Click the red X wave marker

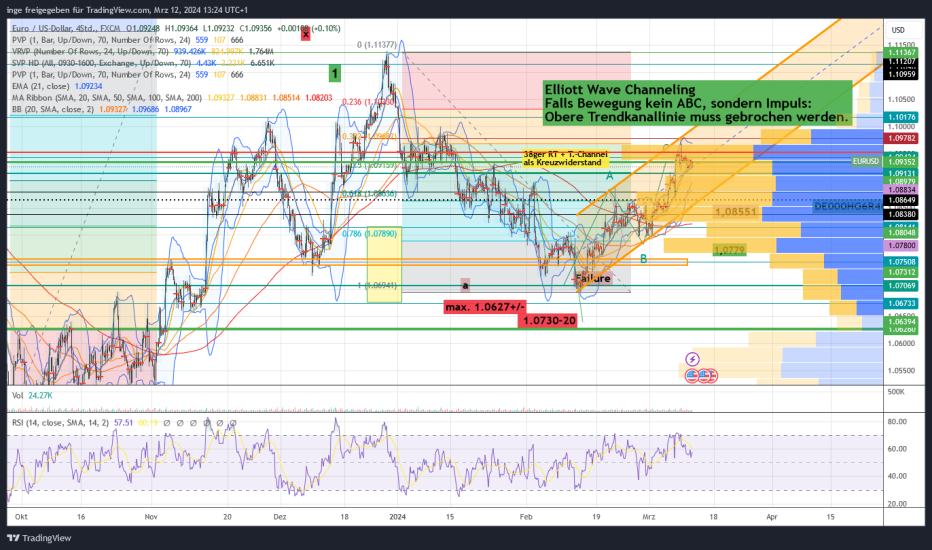click(306, 33)
